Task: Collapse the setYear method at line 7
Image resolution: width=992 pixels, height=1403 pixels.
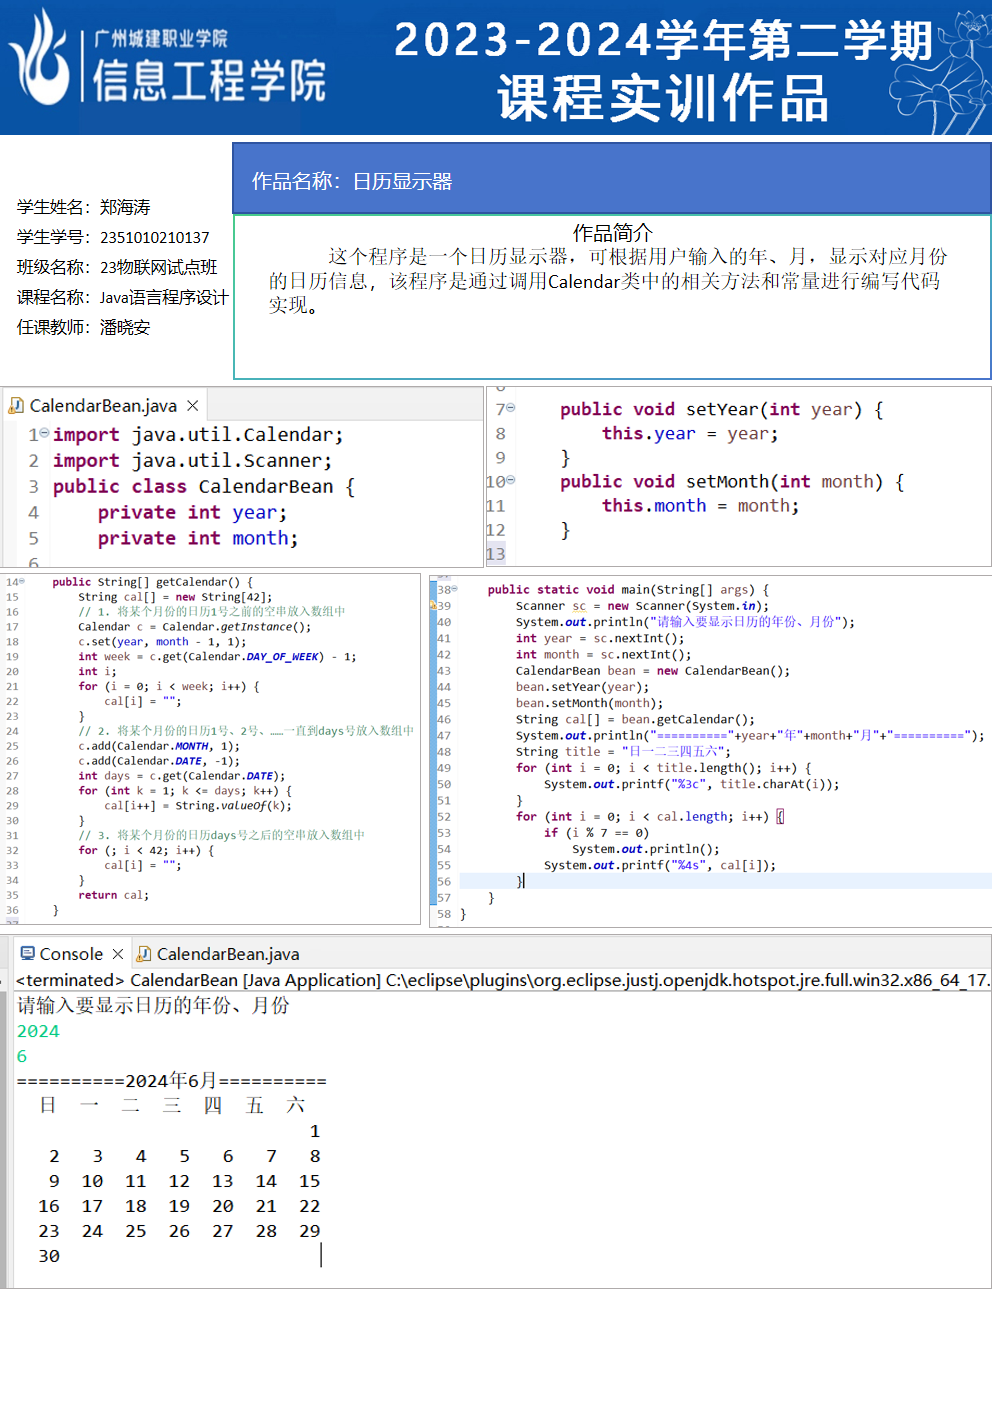Action: tap(511, 408)
